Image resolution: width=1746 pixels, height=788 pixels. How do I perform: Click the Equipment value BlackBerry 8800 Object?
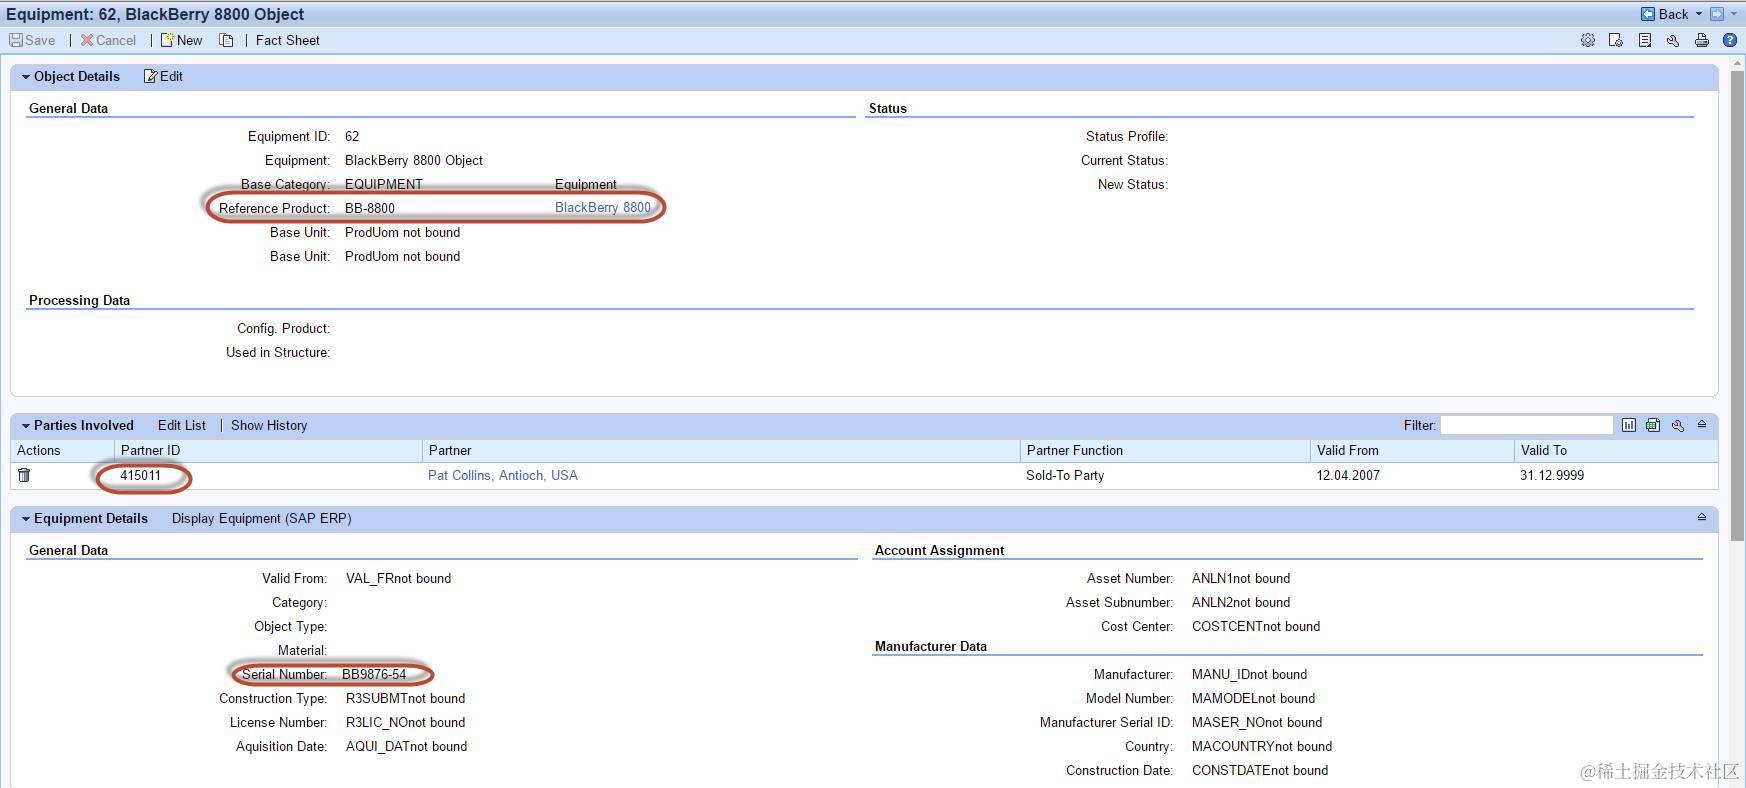tap(414, 161)
